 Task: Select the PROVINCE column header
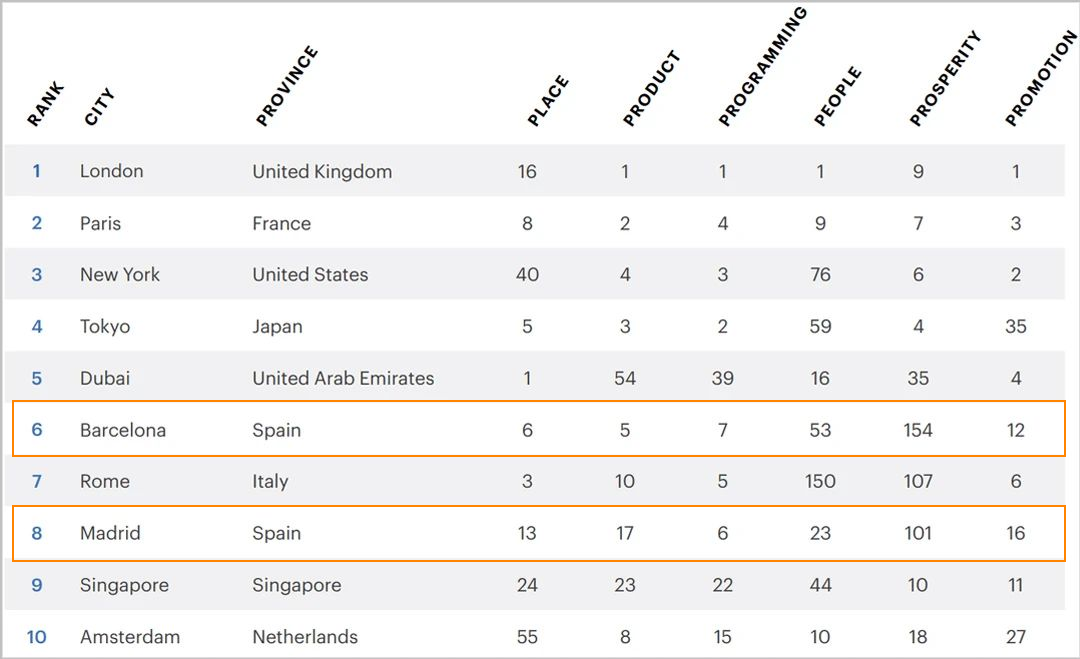click(287, 86)
